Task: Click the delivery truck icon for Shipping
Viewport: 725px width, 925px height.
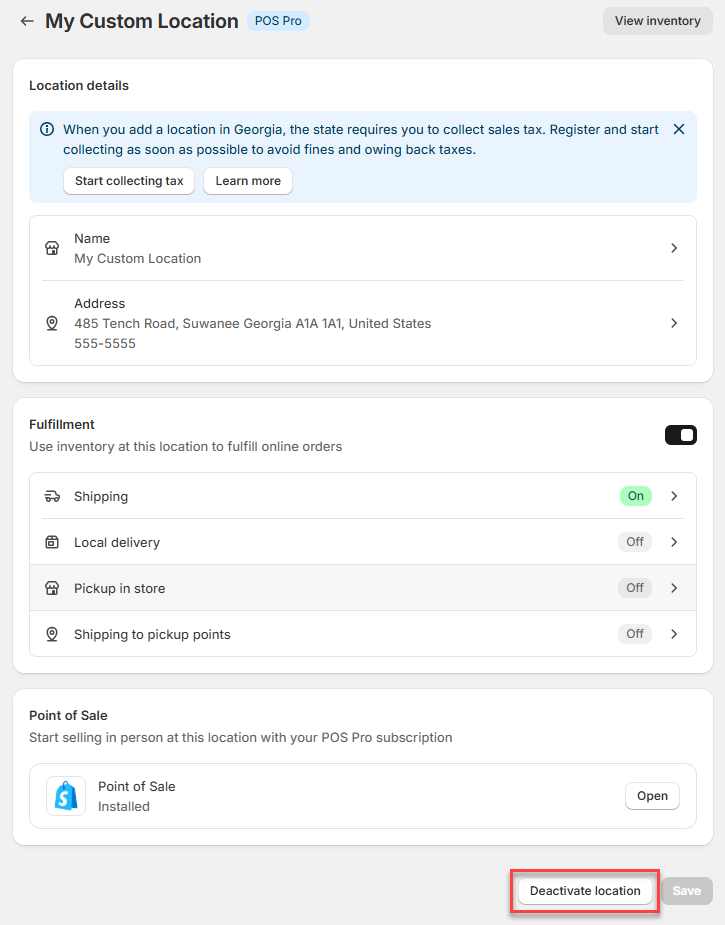Action: coord(52,496)
